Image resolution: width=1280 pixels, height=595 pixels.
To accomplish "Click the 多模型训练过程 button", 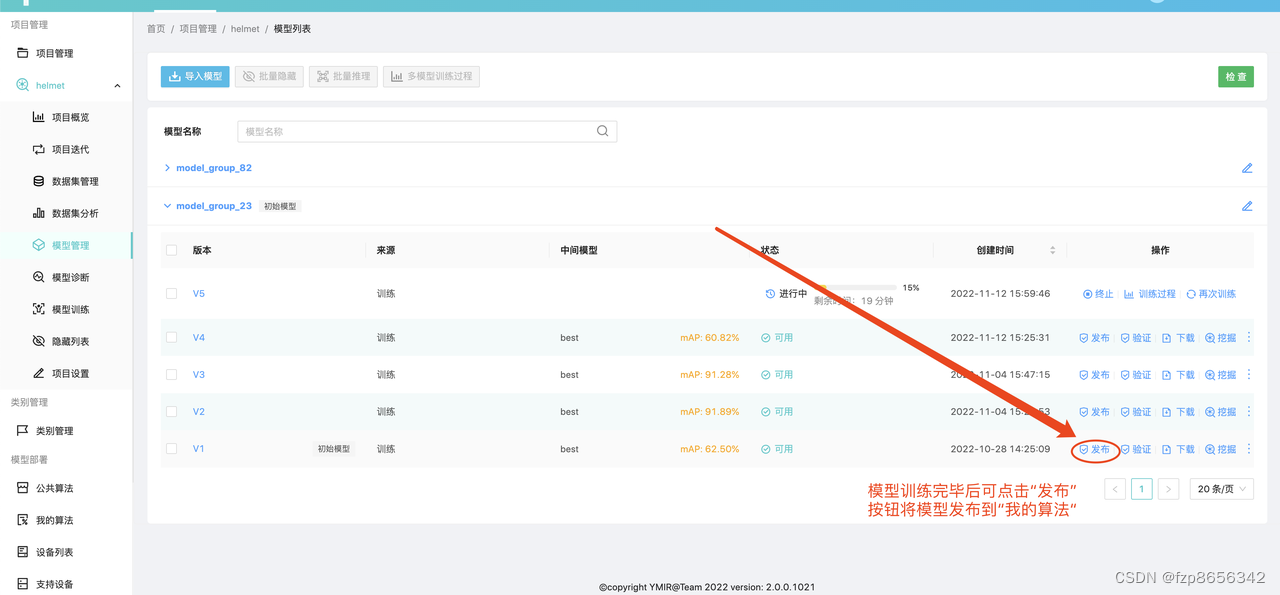I will 431,76.
